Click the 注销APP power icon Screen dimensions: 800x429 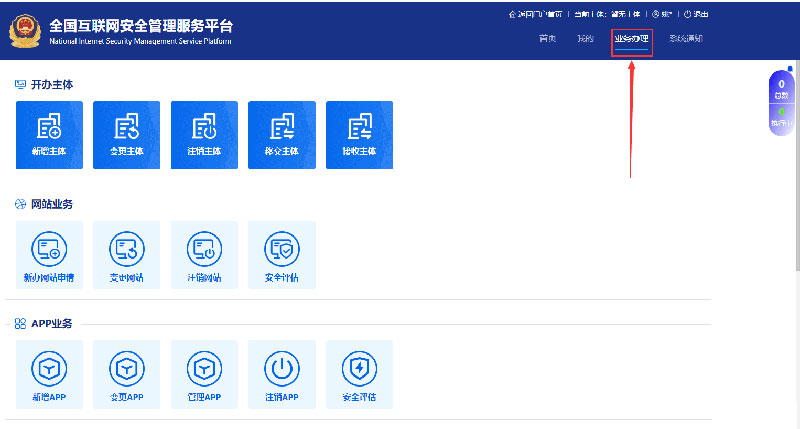pyautogui.click(x=281, y=374)
